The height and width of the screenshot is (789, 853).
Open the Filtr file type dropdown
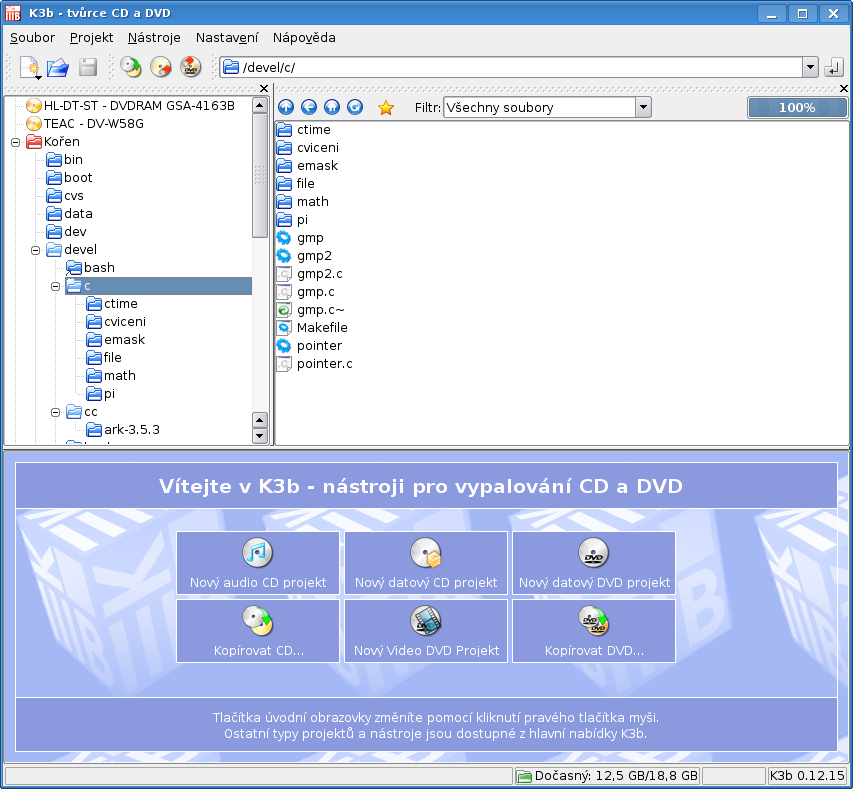pos(643,107)
